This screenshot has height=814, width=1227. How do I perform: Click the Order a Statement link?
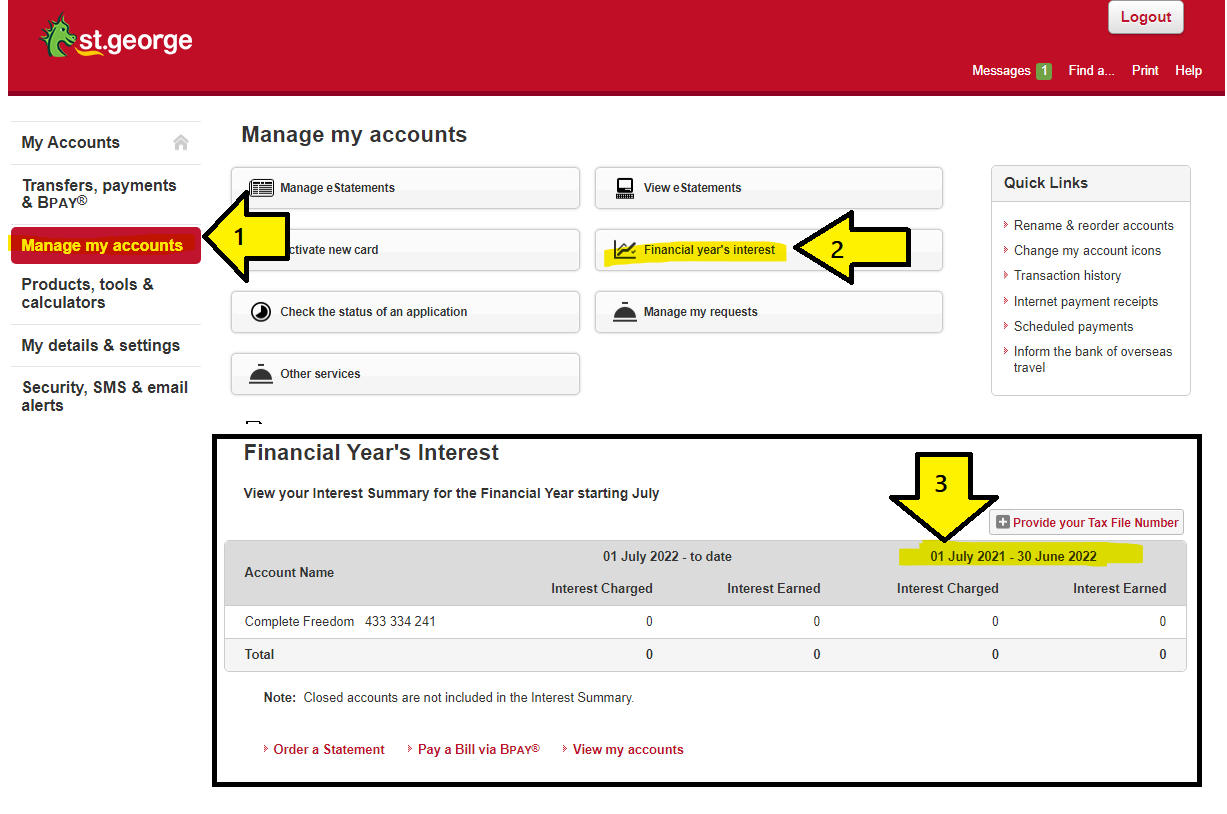click(329, 749)
